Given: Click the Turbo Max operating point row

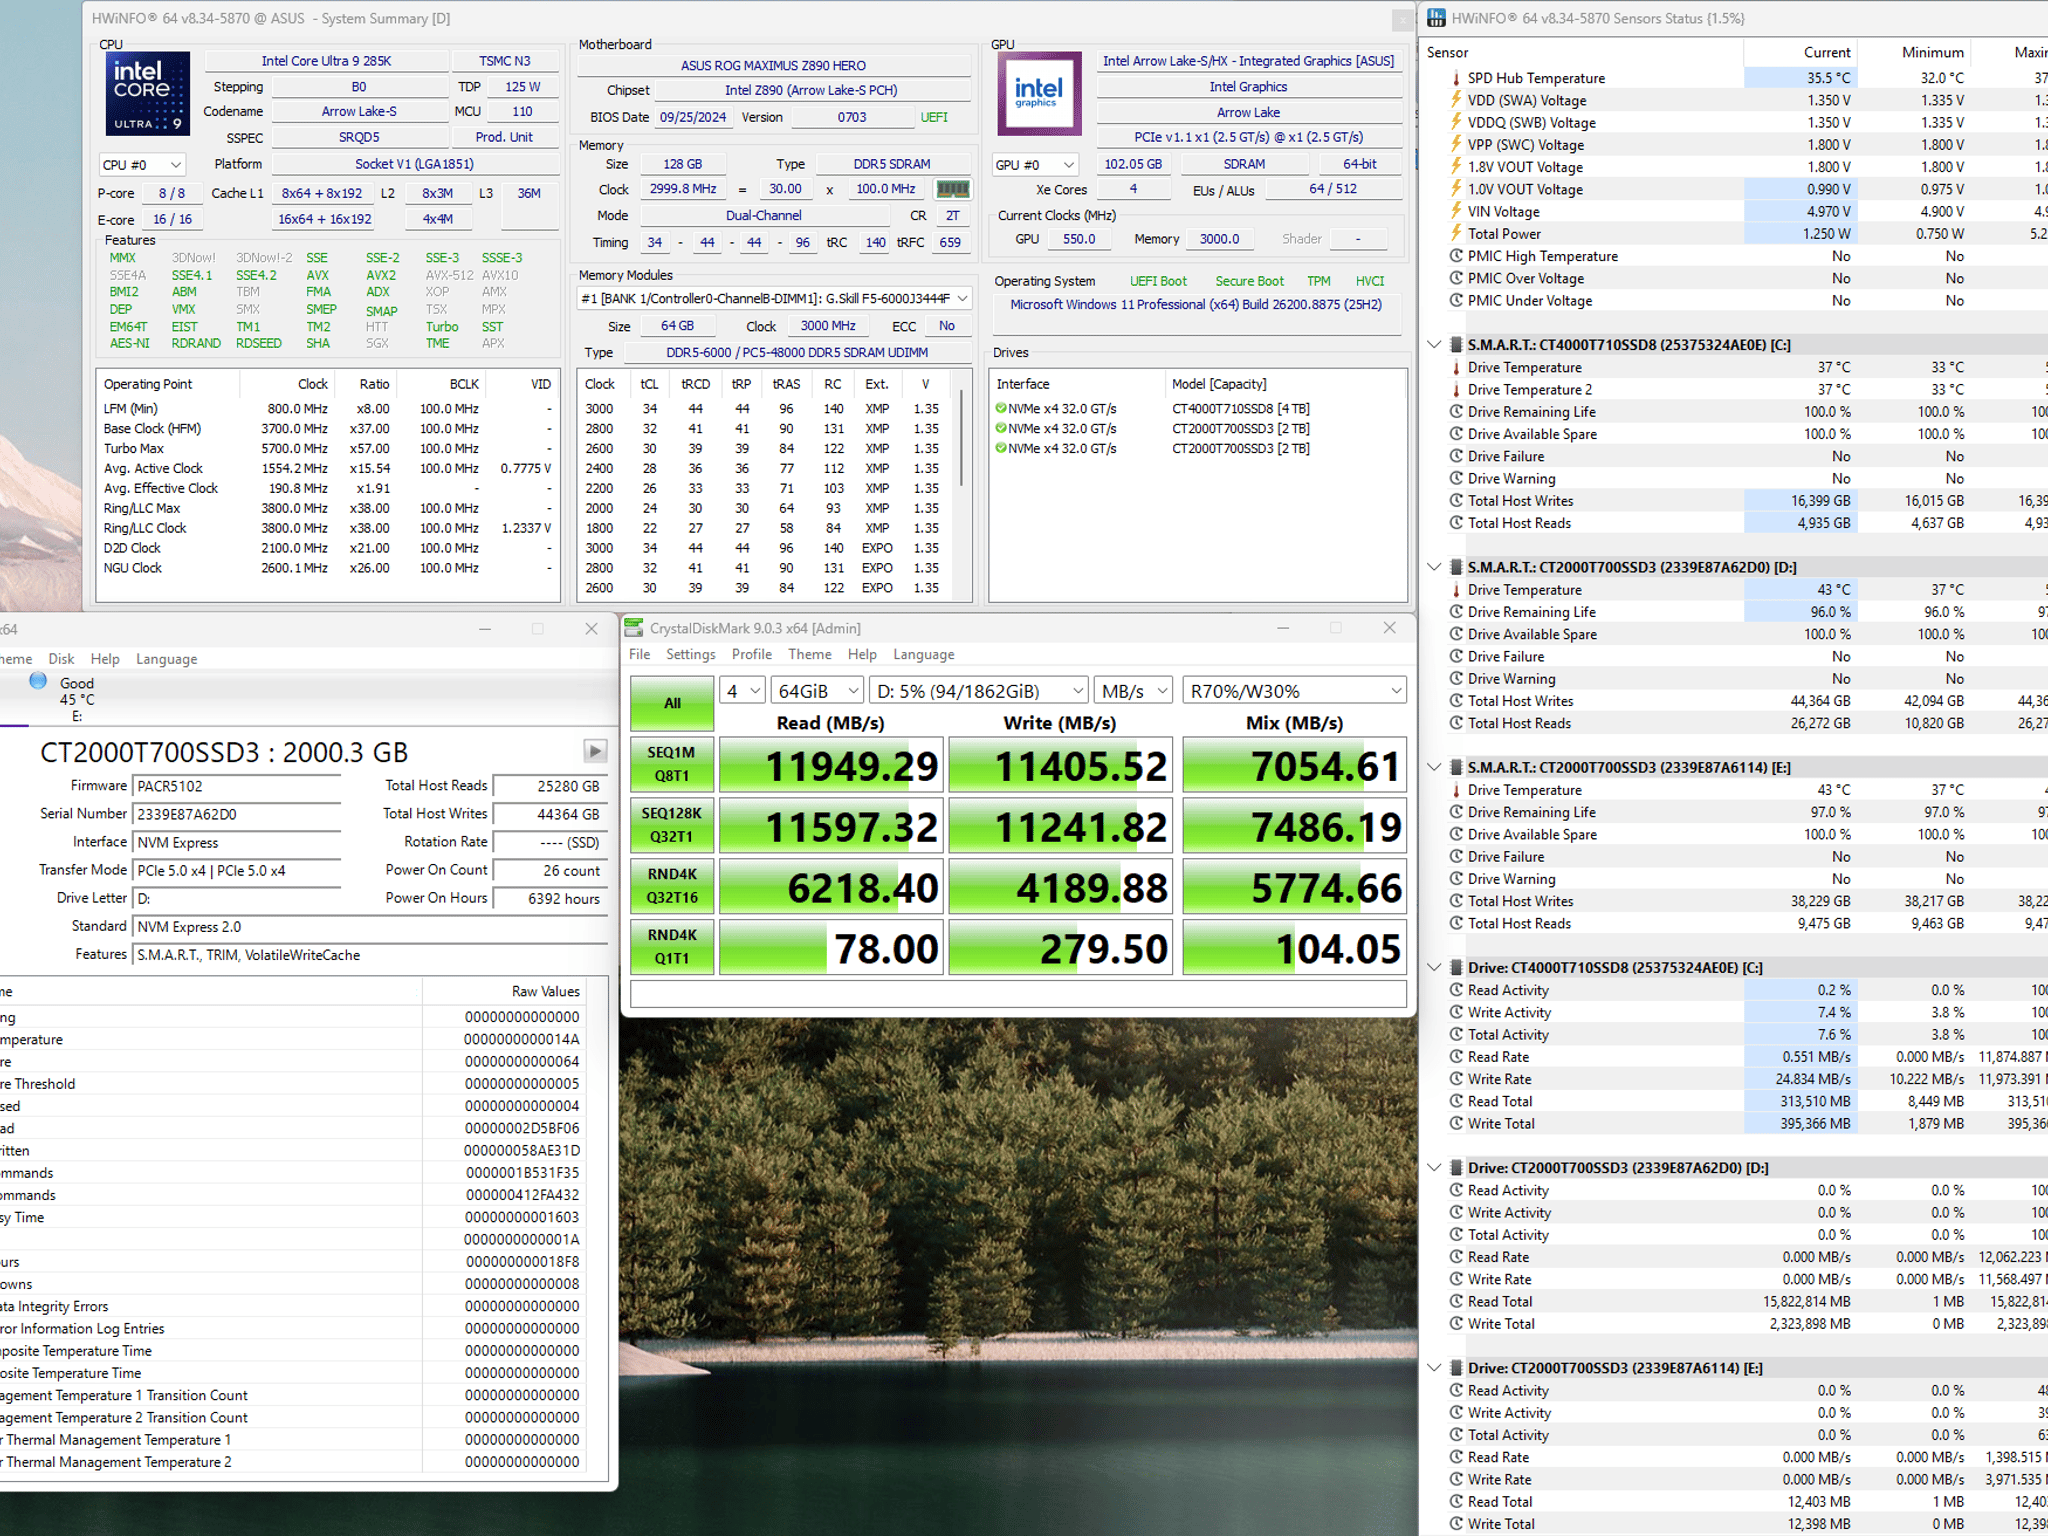Looking at the screenshot, I should [327, 448].
